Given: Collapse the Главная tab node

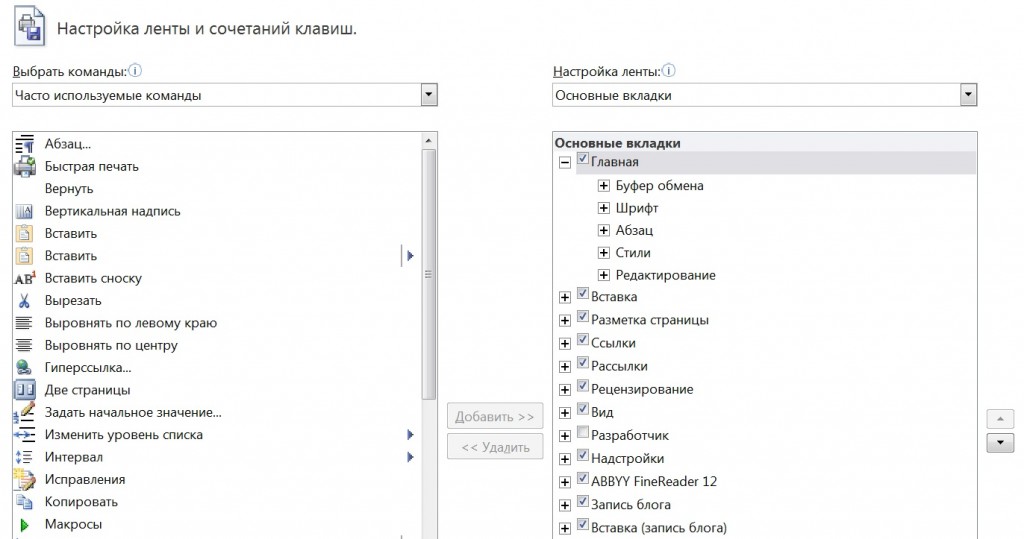Looking at the screenshot, I should coord(565,162).
